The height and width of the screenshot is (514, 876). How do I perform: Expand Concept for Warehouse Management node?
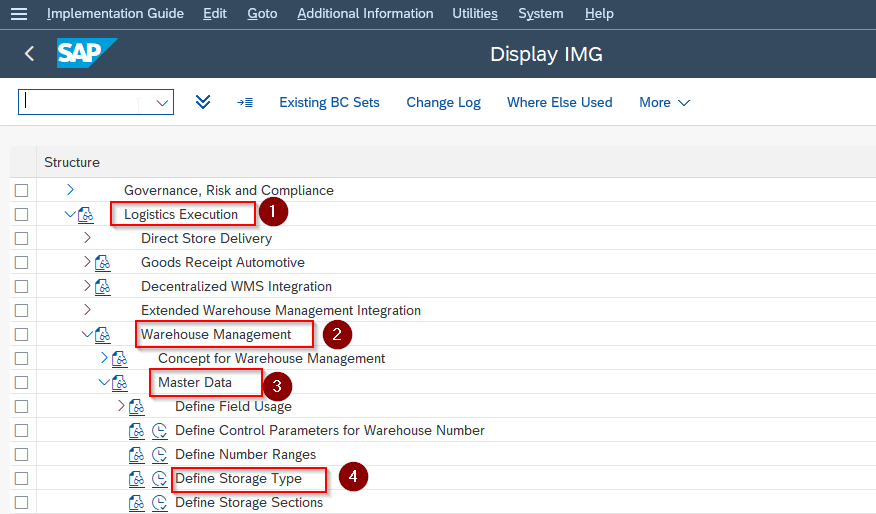[x=104, y=358]
